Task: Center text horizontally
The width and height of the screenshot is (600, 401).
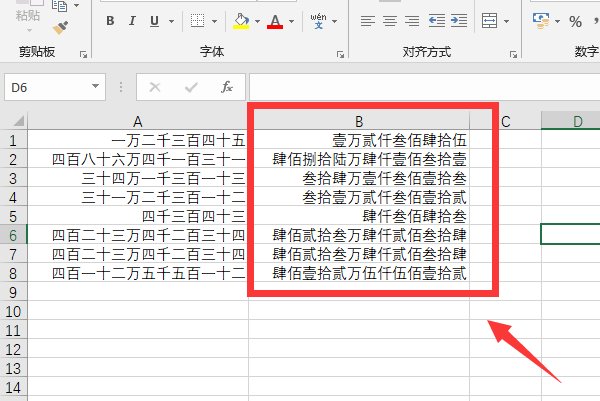Action: tap(390, 21)
